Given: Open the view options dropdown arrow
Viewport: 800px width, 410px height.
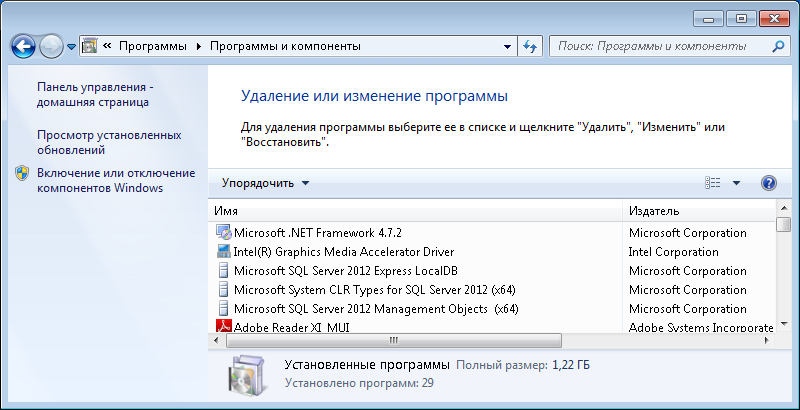Looking at the screenshot, I should pos(736,183).
